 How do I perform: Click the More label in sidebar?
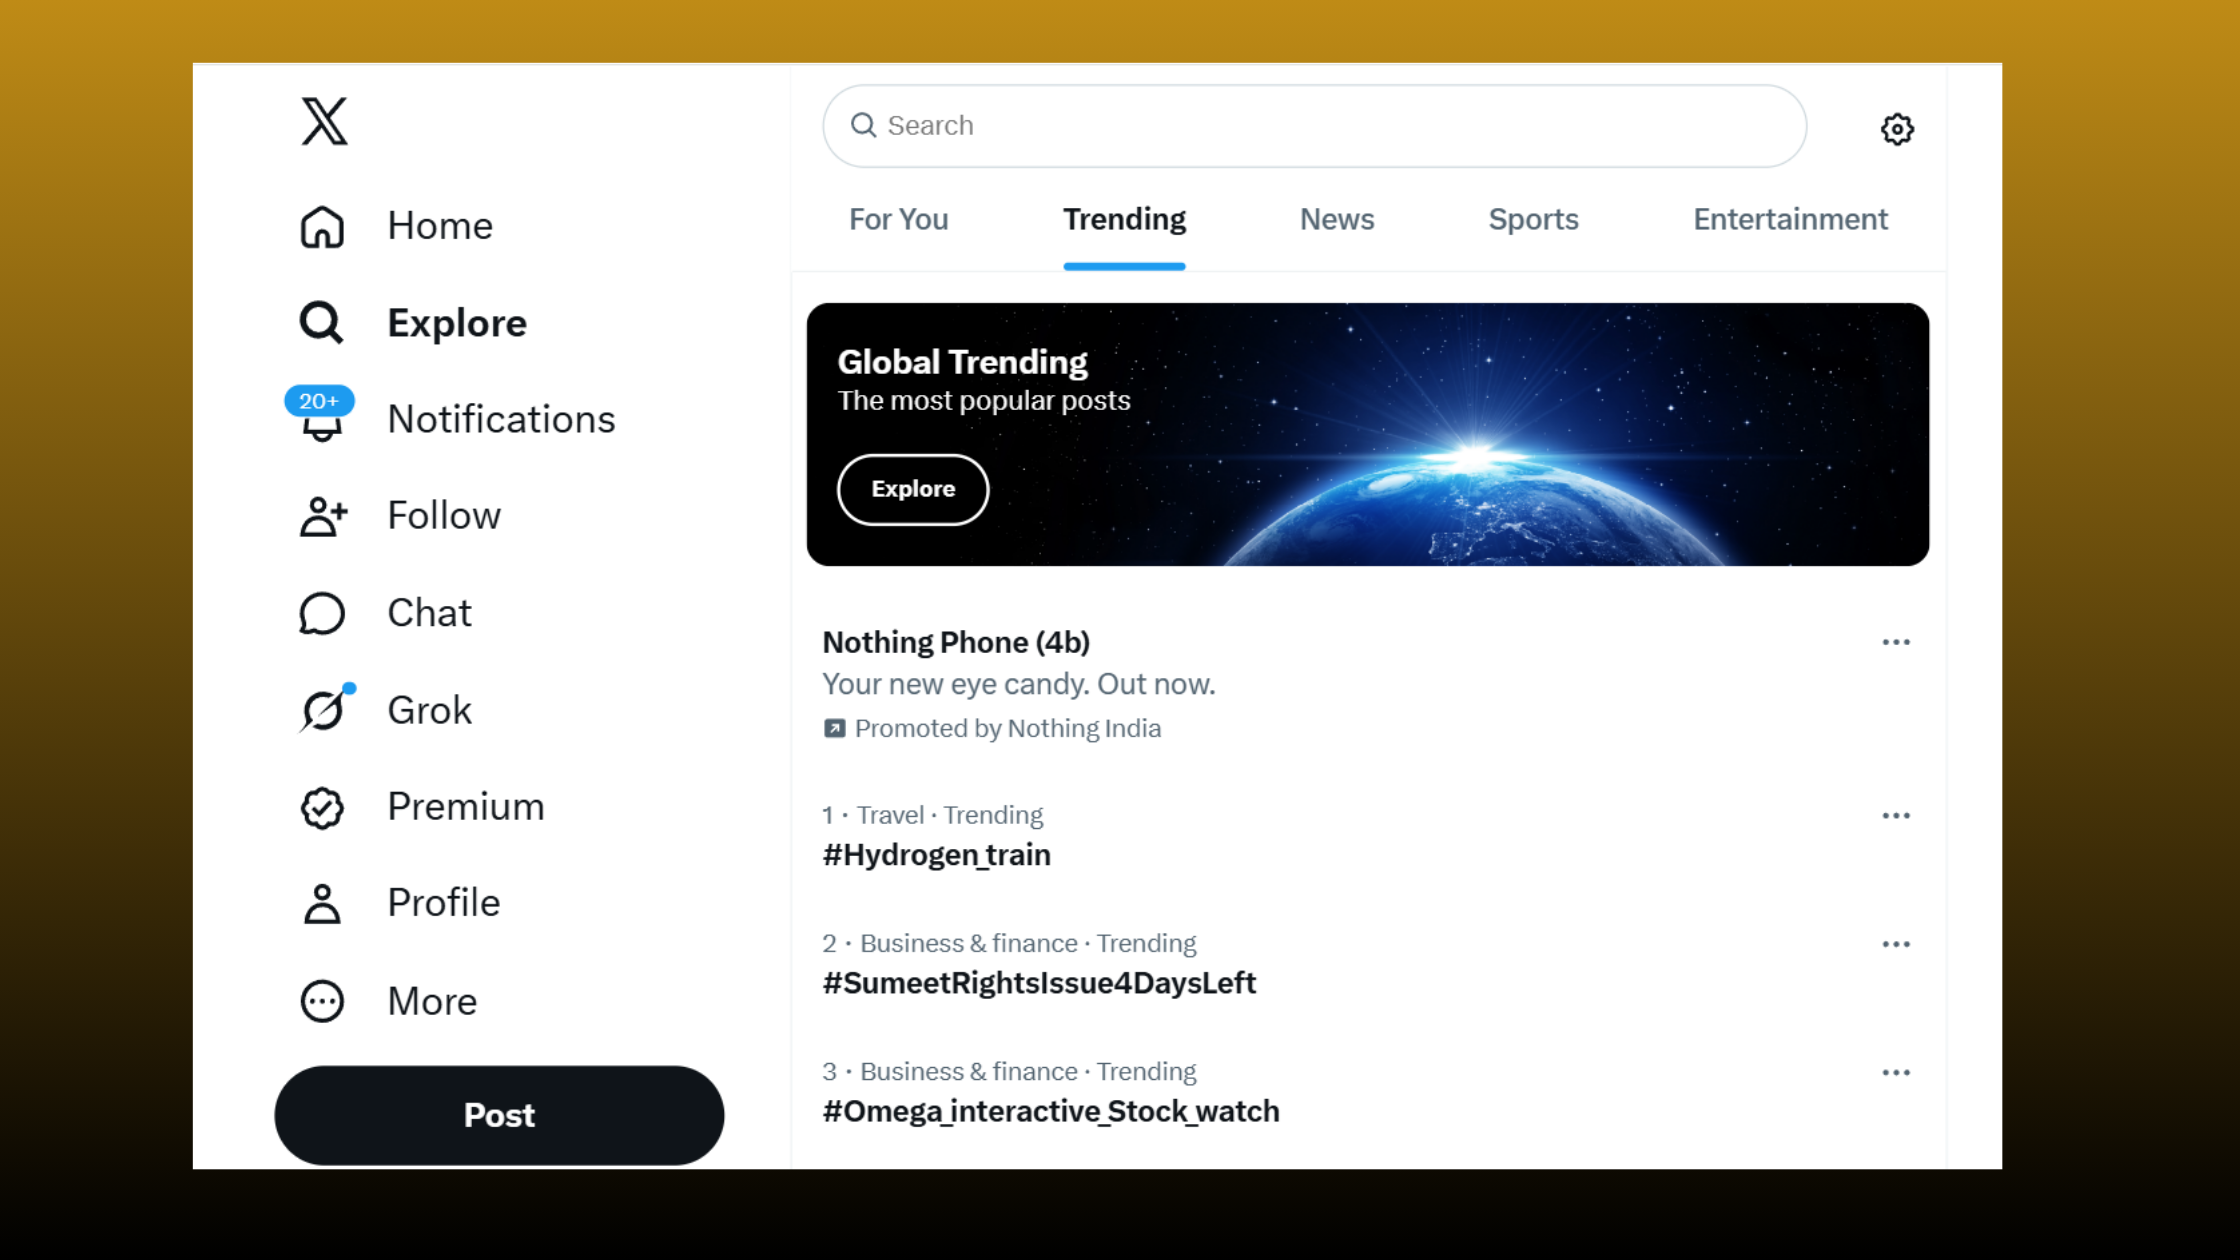coord(432,1001)
